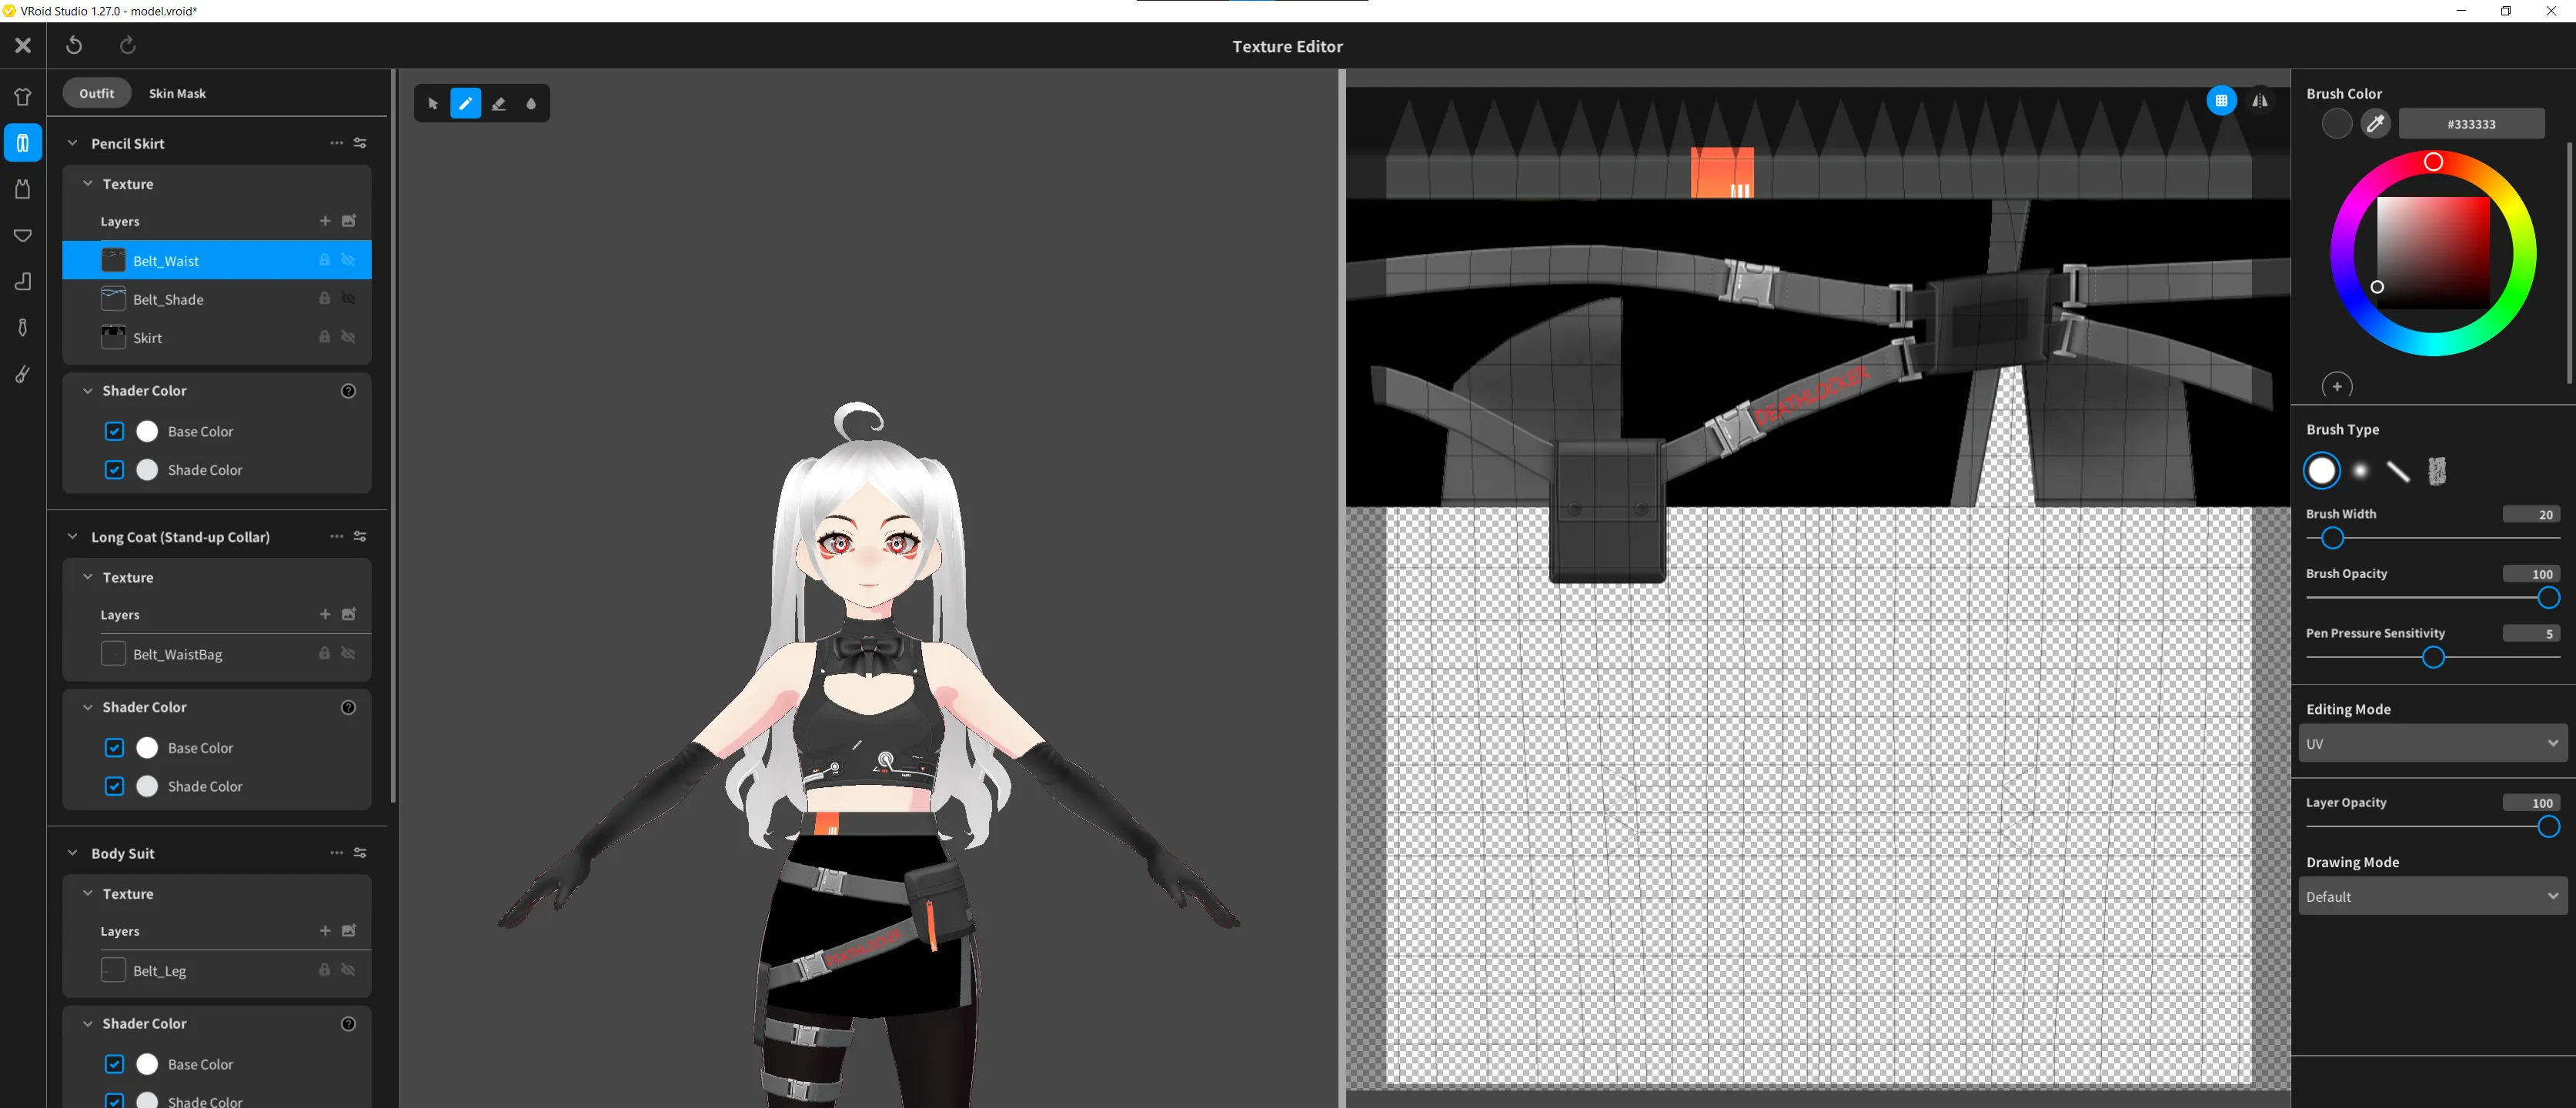Select the fill bucket tool
The image size is (2576, 1108).
[x=531, y=104]
